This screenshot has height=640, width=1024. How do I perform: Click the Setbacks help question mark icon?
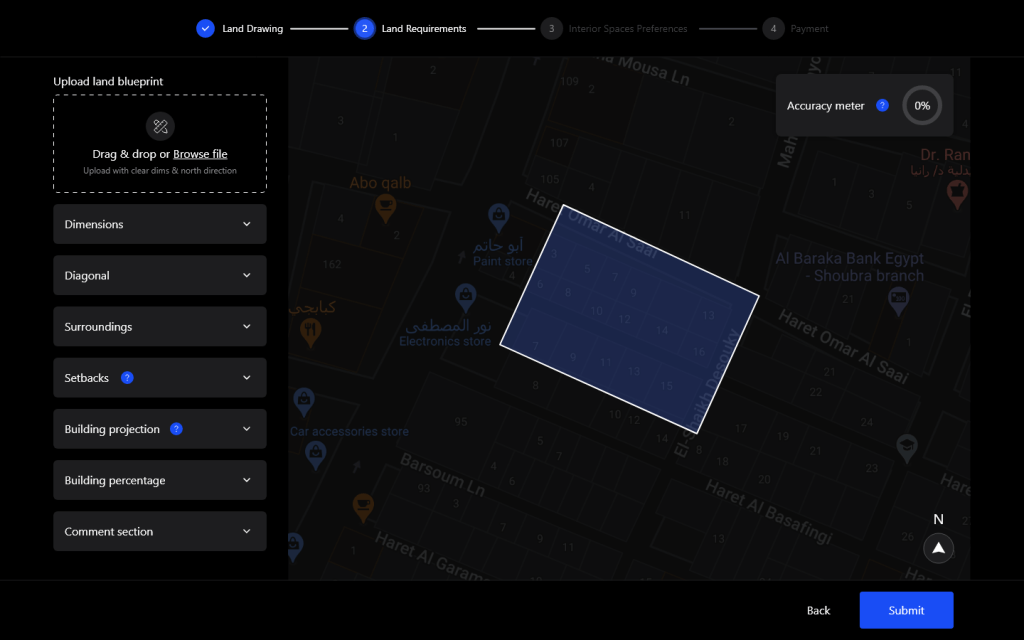click(127, 378)
